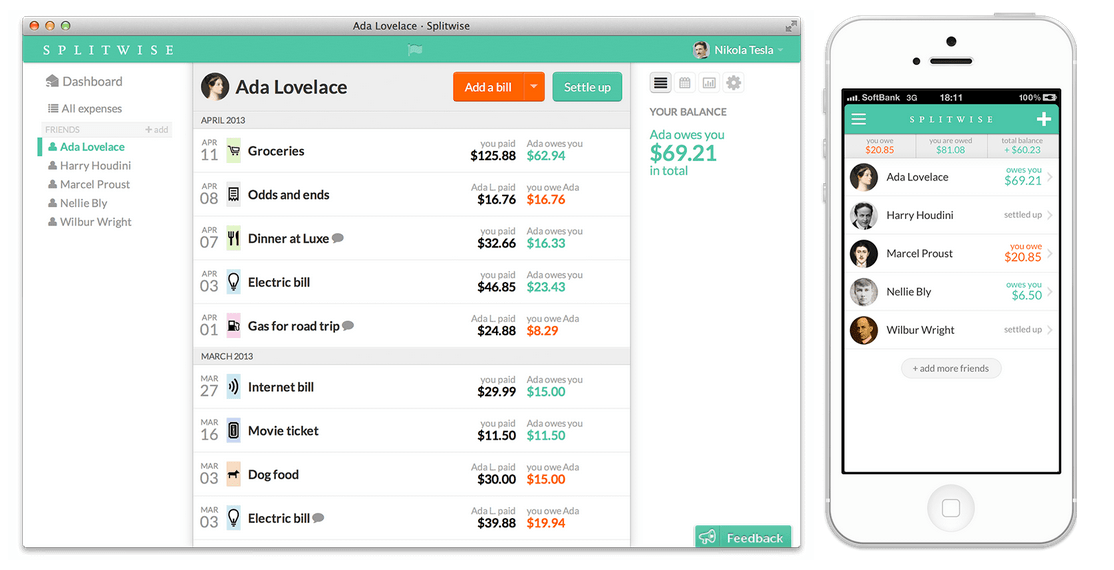The height and width of the screenshot is (570, 1114).
Task: Click the Odds and ends receipt icon
Action: click(233, 195)
